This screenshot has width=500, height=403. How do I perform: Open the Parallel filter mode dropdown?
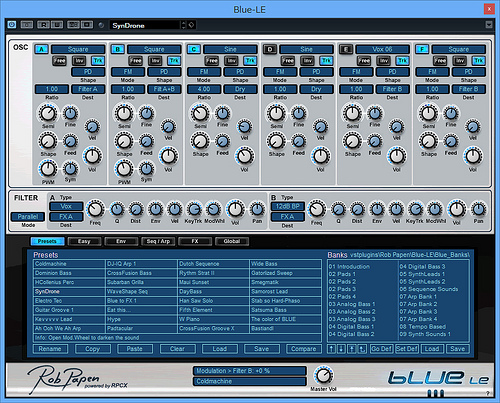coord(28,217)
